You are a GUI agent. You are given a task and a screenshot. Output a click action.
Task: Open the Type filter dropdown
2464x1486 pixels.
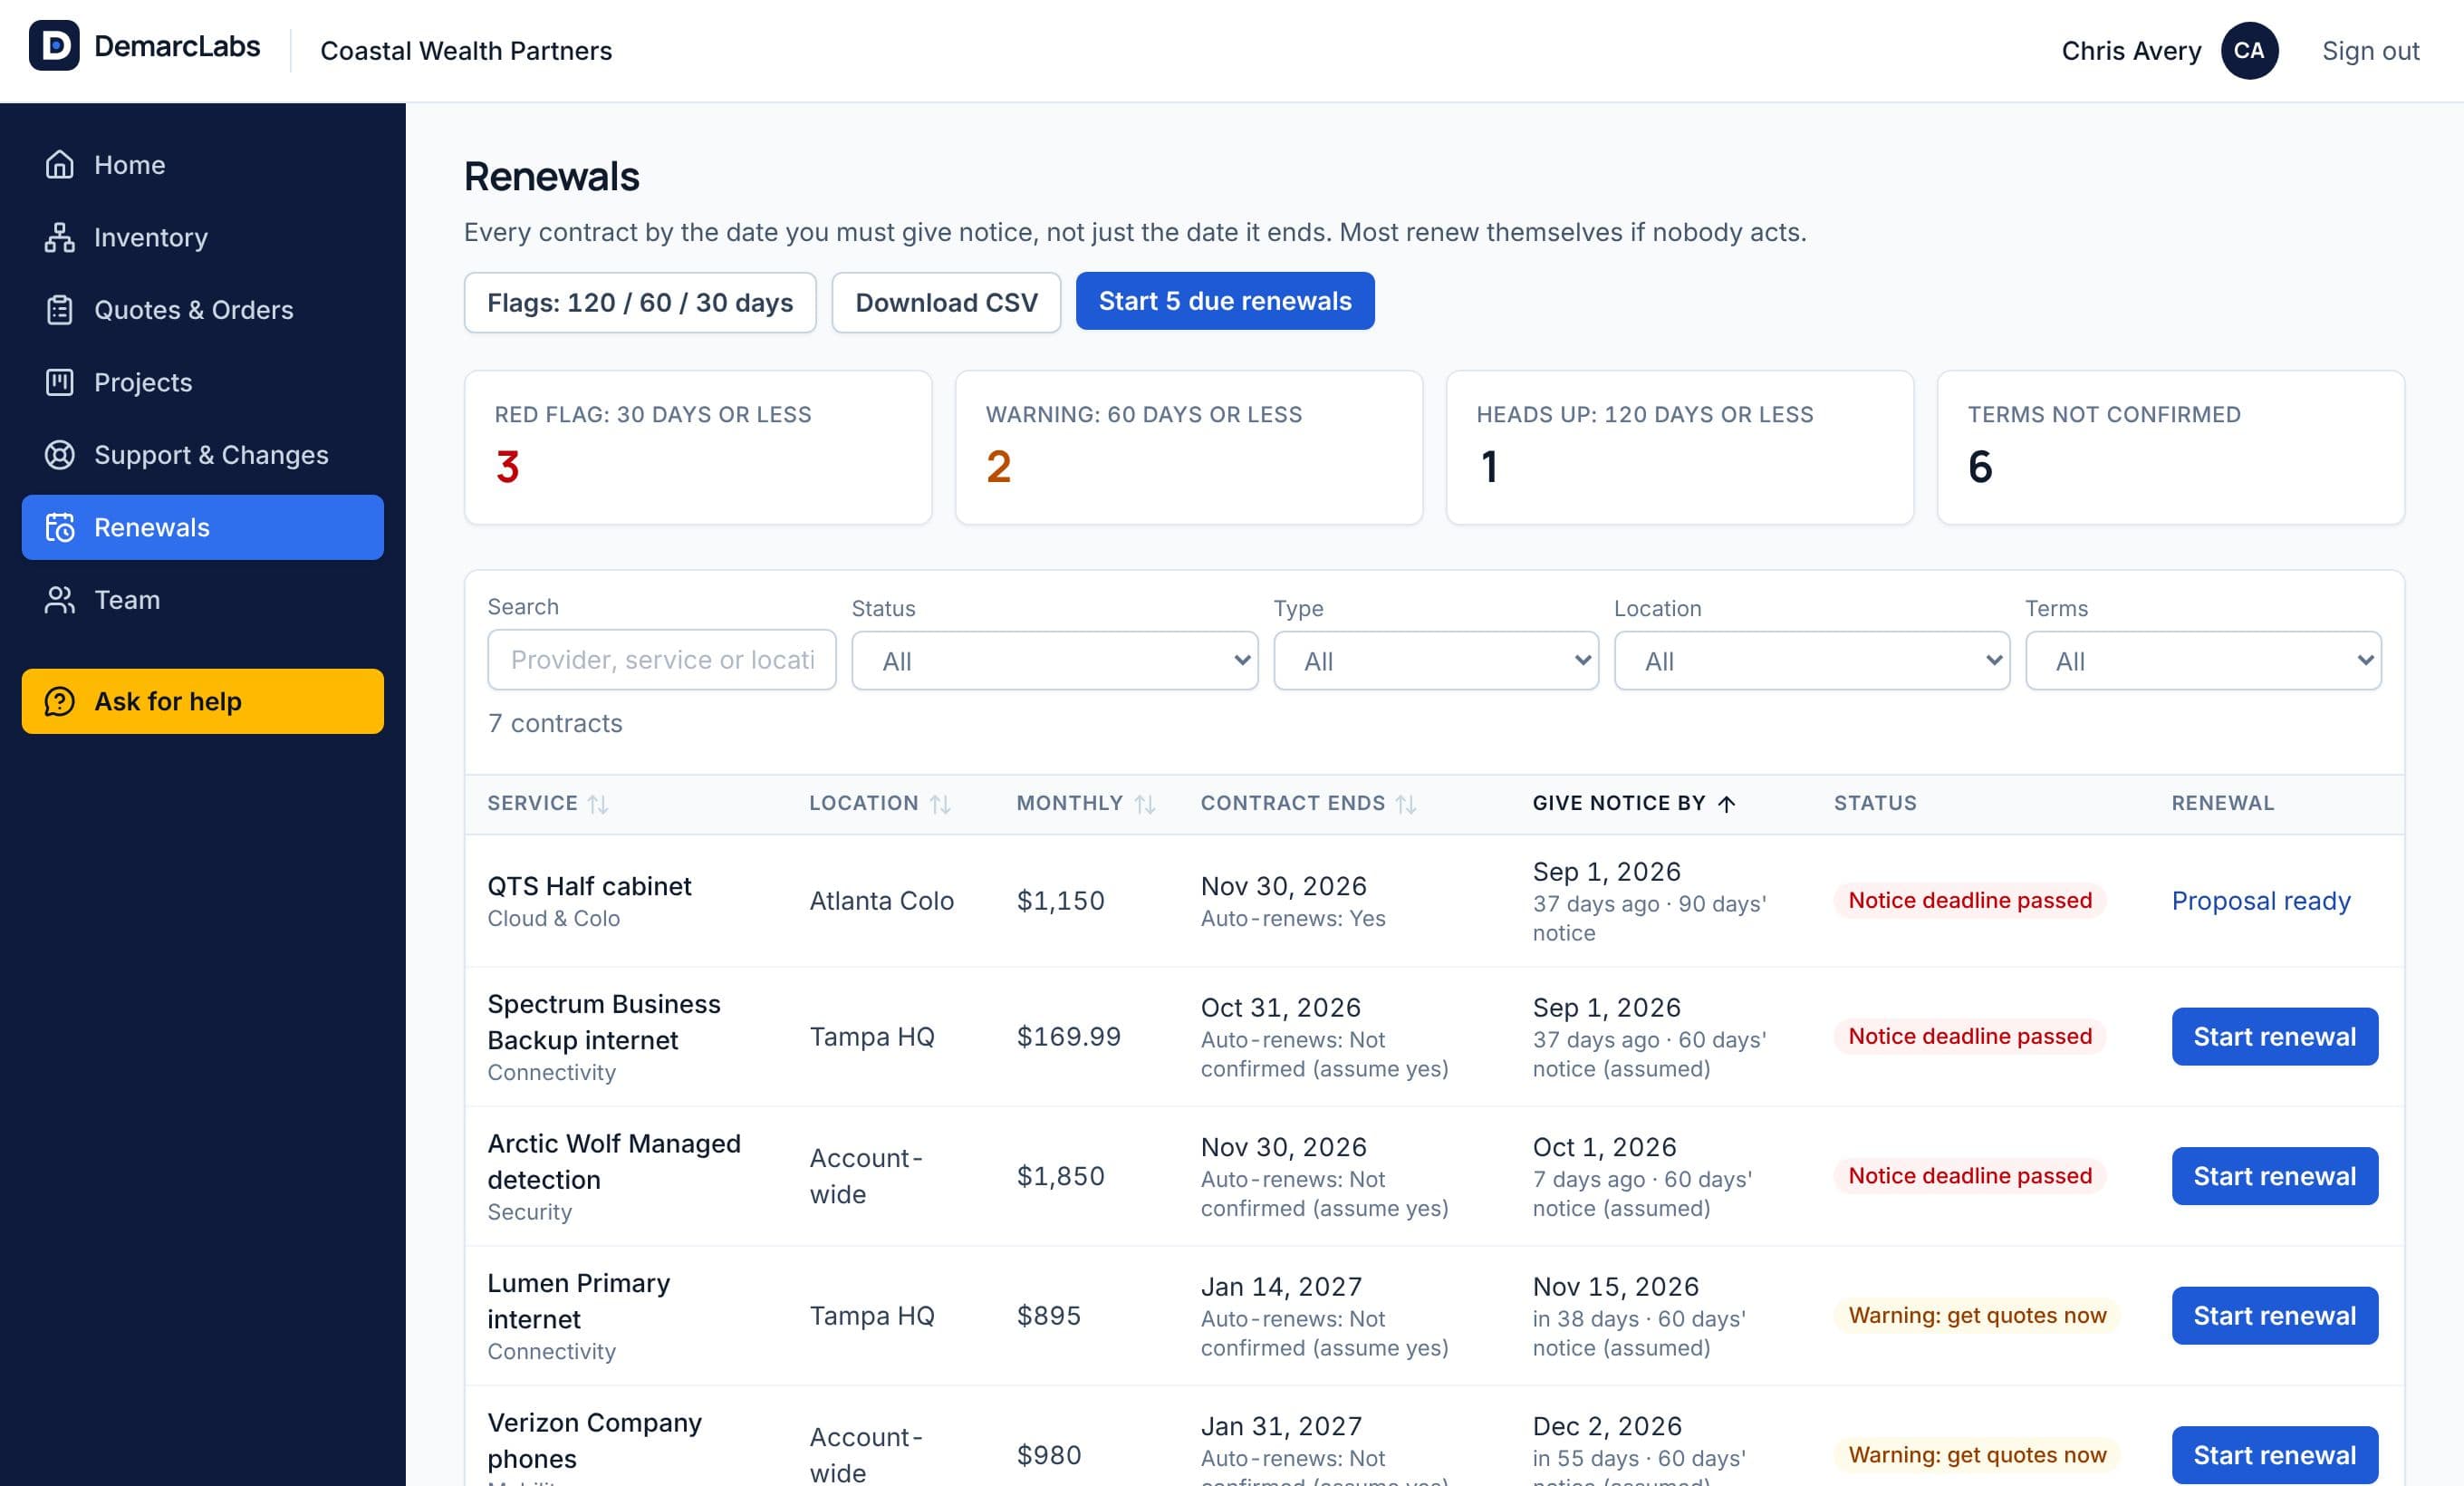[1436, 661]
